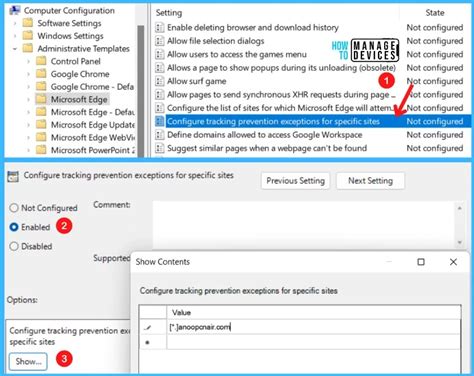The height and width of the screenshot is (376, 474).
Task: Click policy icon for Allow file selection dialogs
Action: click(160, 41)
